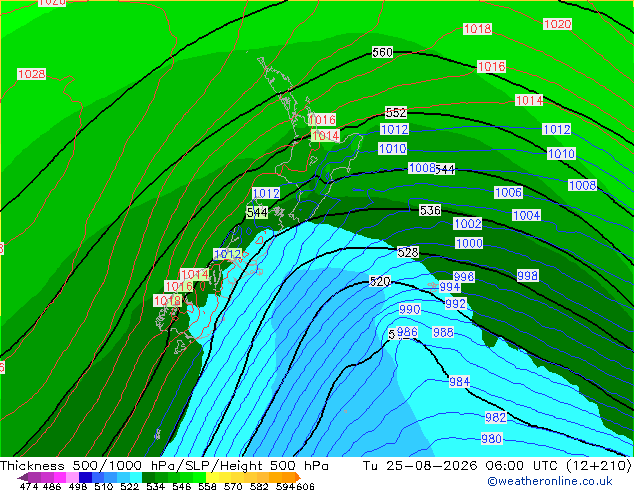This screenshot has width=634, height=490.
Task: Click the Tu 25-08-2026 06:00 UTC timestamp
Action: click(462, 466)
